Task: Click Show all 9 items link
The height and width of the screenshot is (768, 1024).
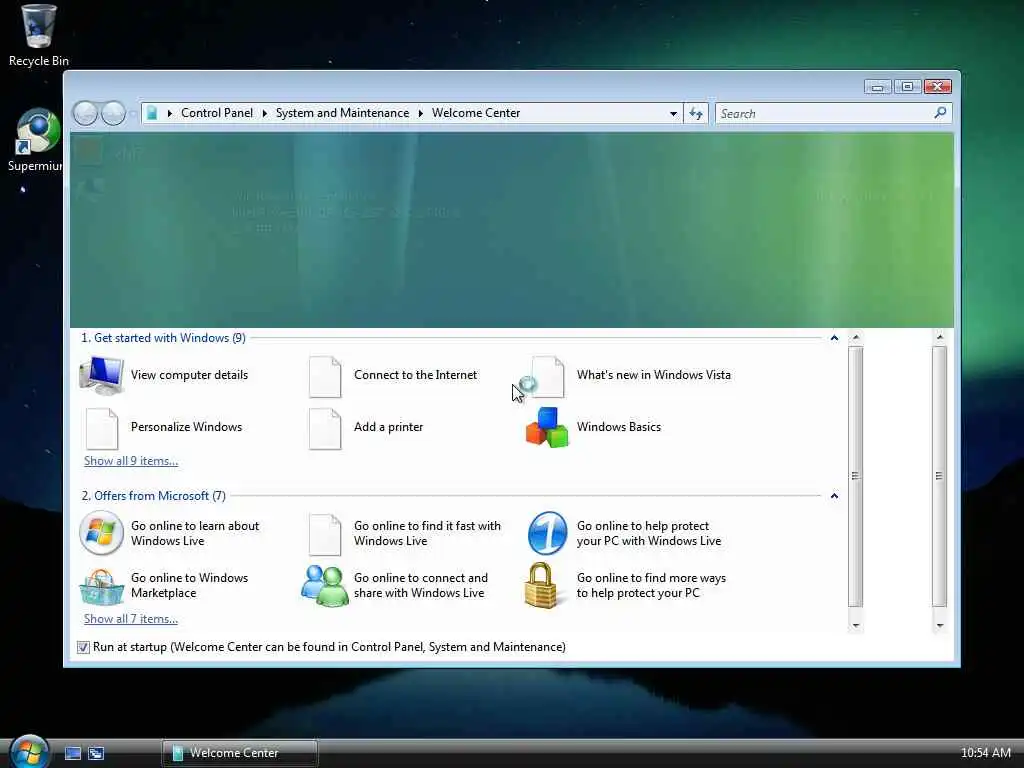Action: click(131, 461)
